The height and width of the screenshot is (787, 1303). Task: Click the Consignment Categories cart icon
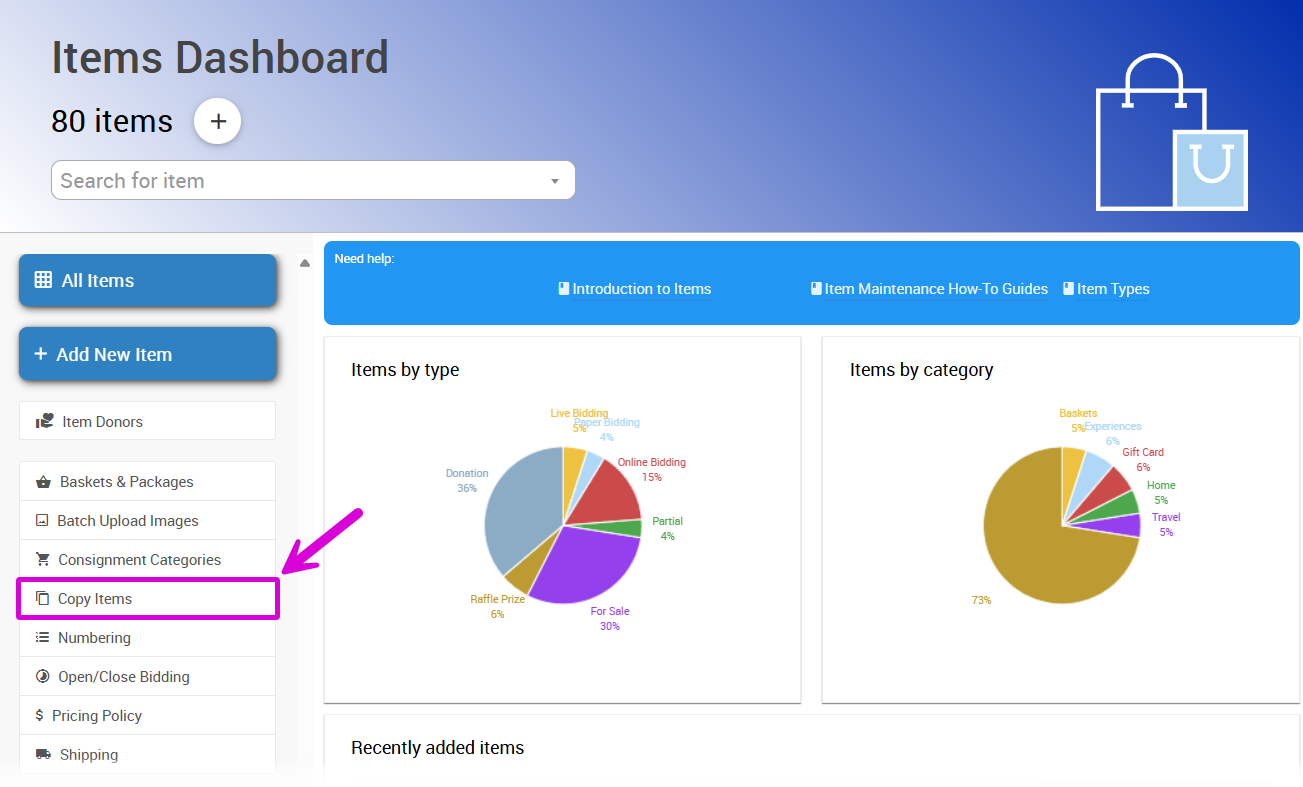(x=43, y=560)
